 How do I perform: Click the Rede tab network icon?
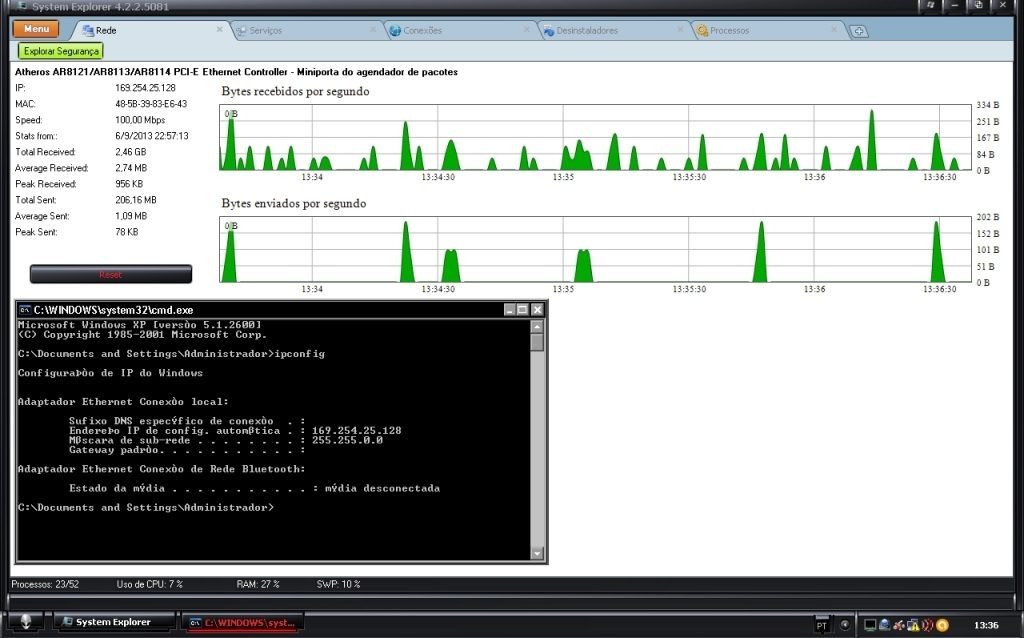coord(88,30)
